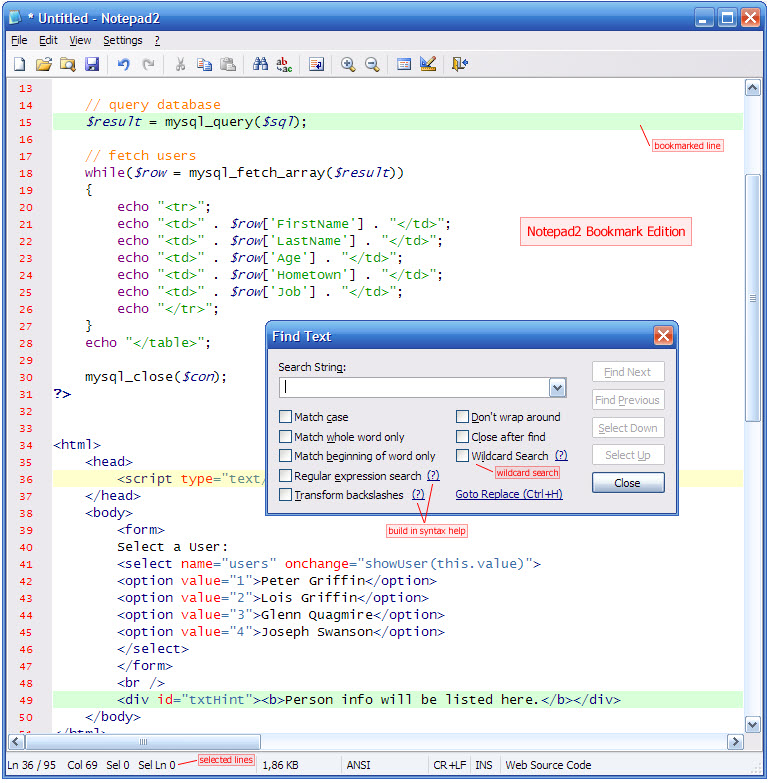Click the Replace toolbar icon
Screen dimensions: 769x783
284,65
